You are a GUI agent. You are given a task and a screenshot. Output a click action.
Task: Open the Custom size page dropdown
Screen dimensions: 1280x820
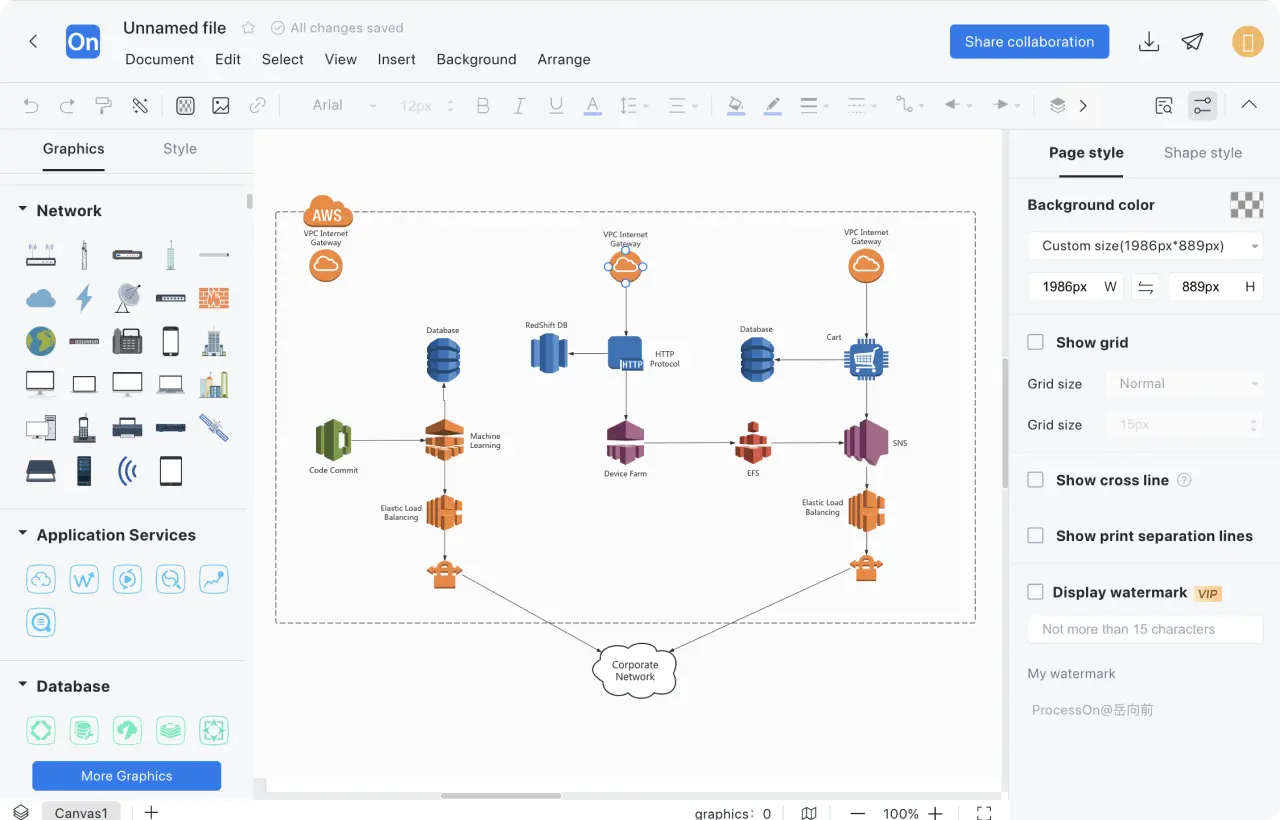(x=1145, y=246)
